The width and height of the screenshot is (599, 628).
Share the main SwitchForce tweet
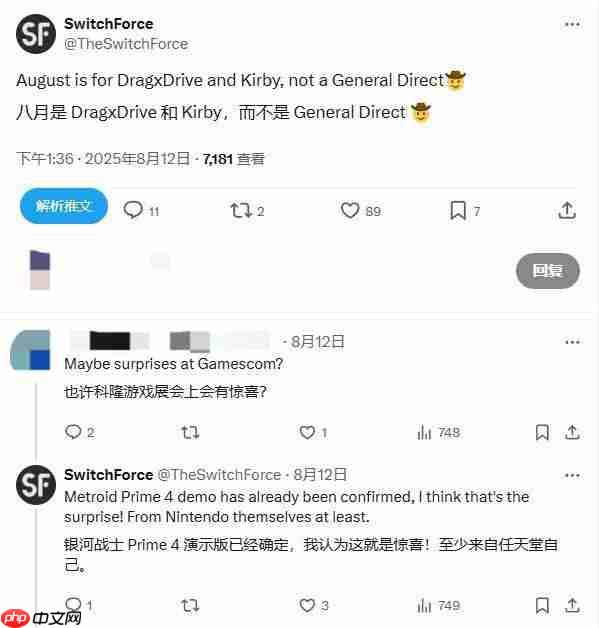click(567, 211)
